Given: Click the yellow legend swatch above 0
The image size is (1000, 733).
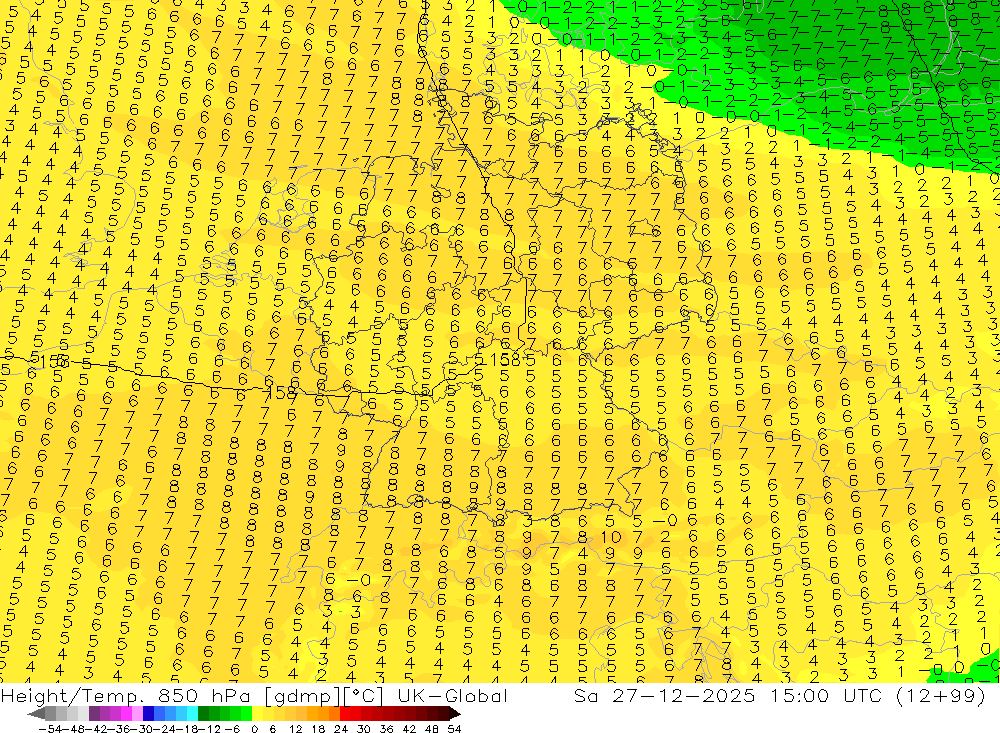Looking at the screenshot, I should [258, 714].
